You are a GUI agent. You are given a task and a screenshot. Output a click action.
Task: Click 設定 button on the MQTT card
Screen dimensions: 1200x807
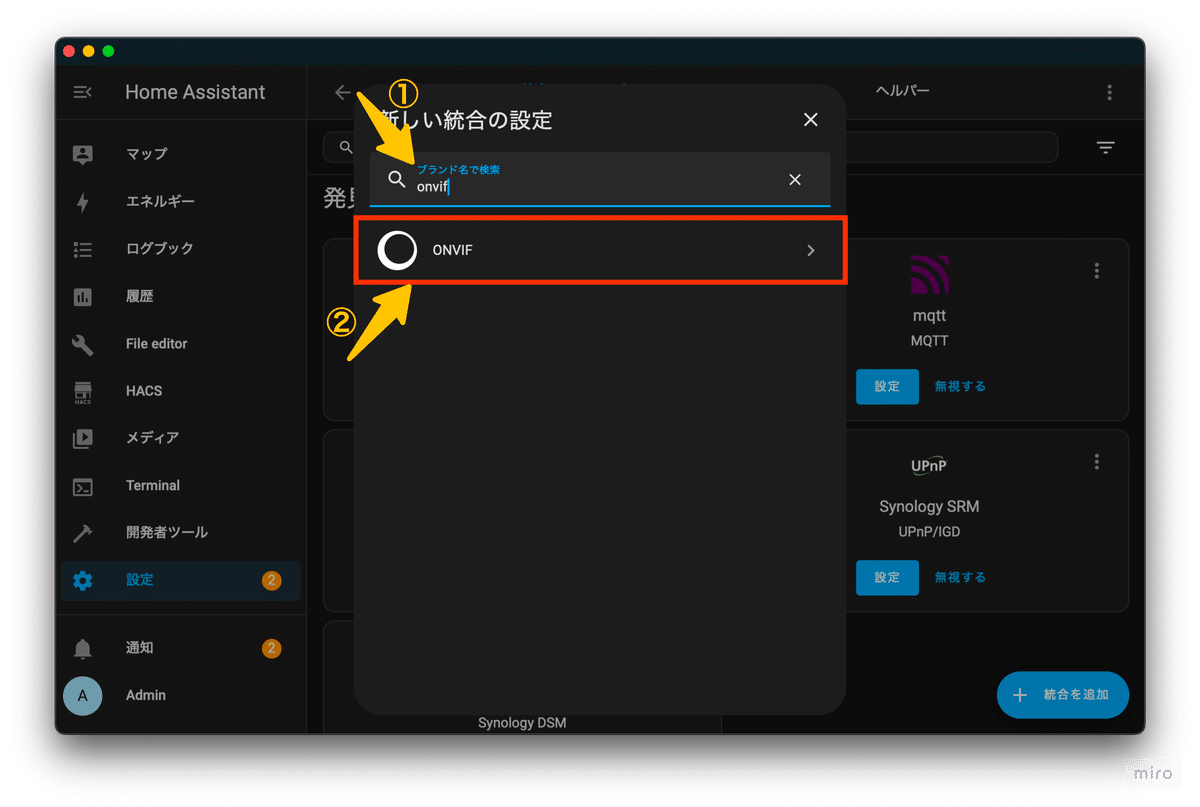[887, 386]
